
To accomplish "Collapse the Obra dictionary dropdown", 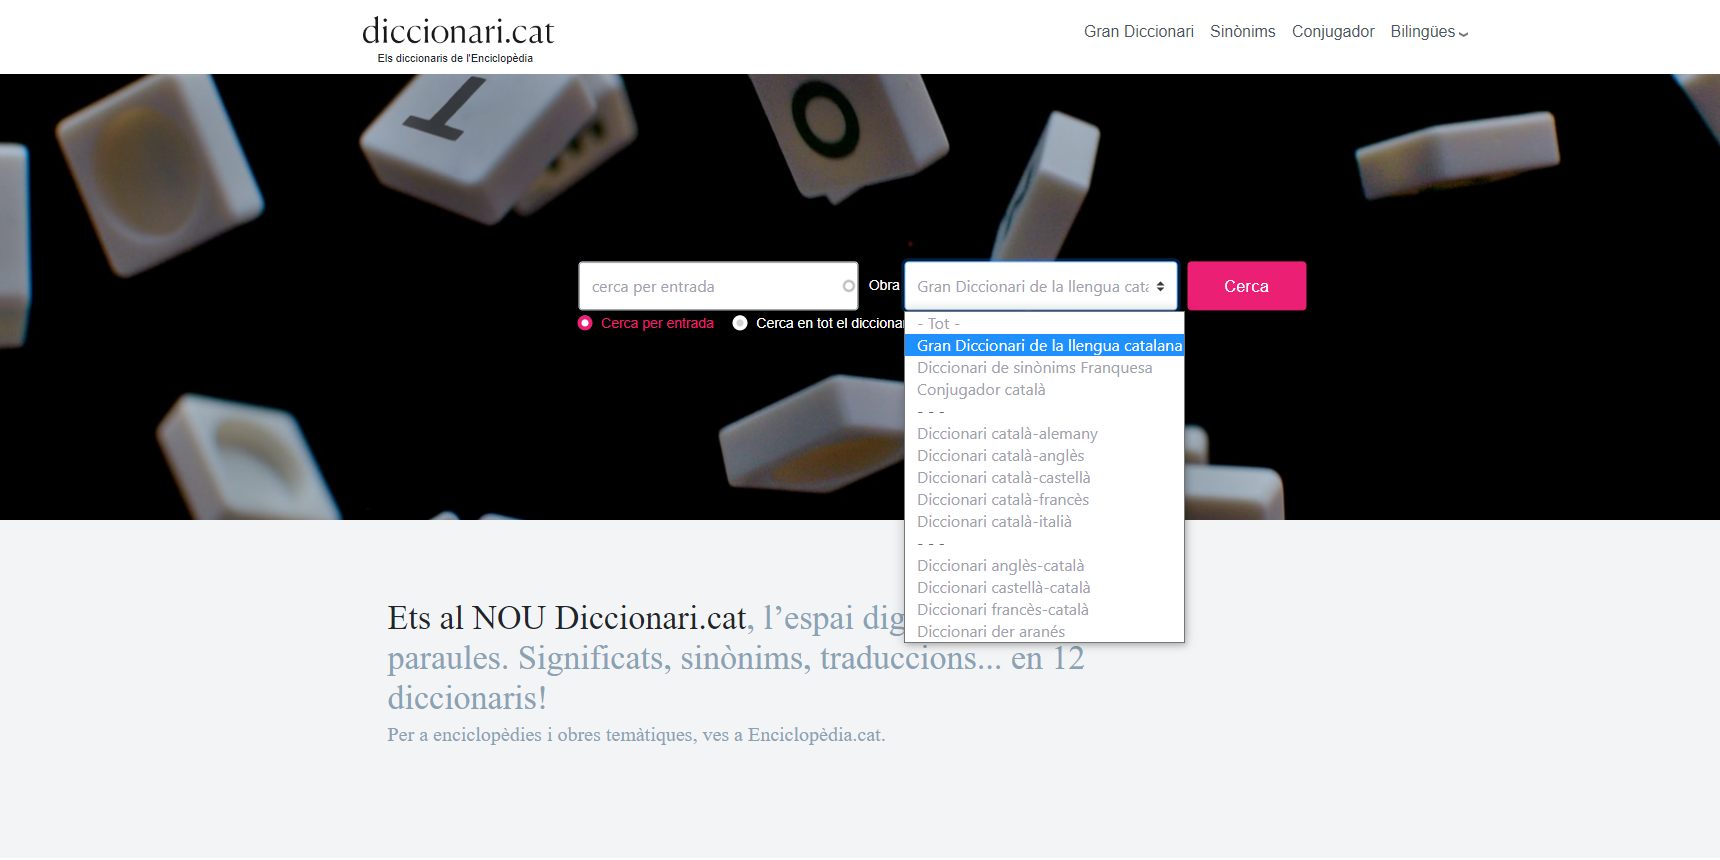I will [1040, 286].
